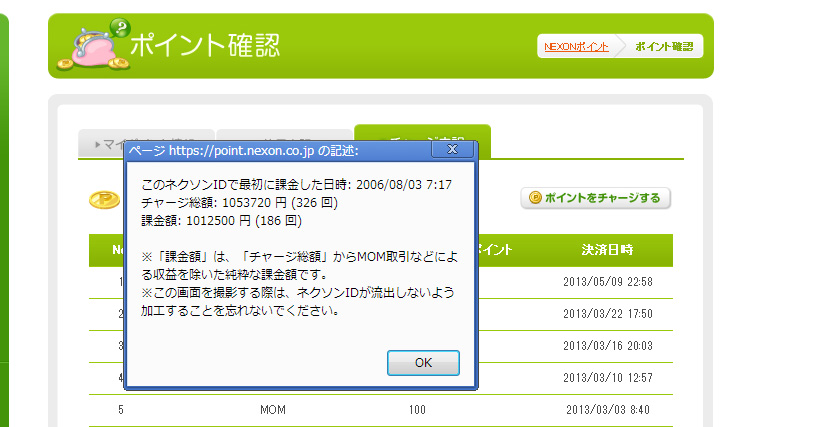Select date 2013/03/22 17:50
The height and width of the screenshot is (427, 829).
pyautogui.click(x=607, y=314)
